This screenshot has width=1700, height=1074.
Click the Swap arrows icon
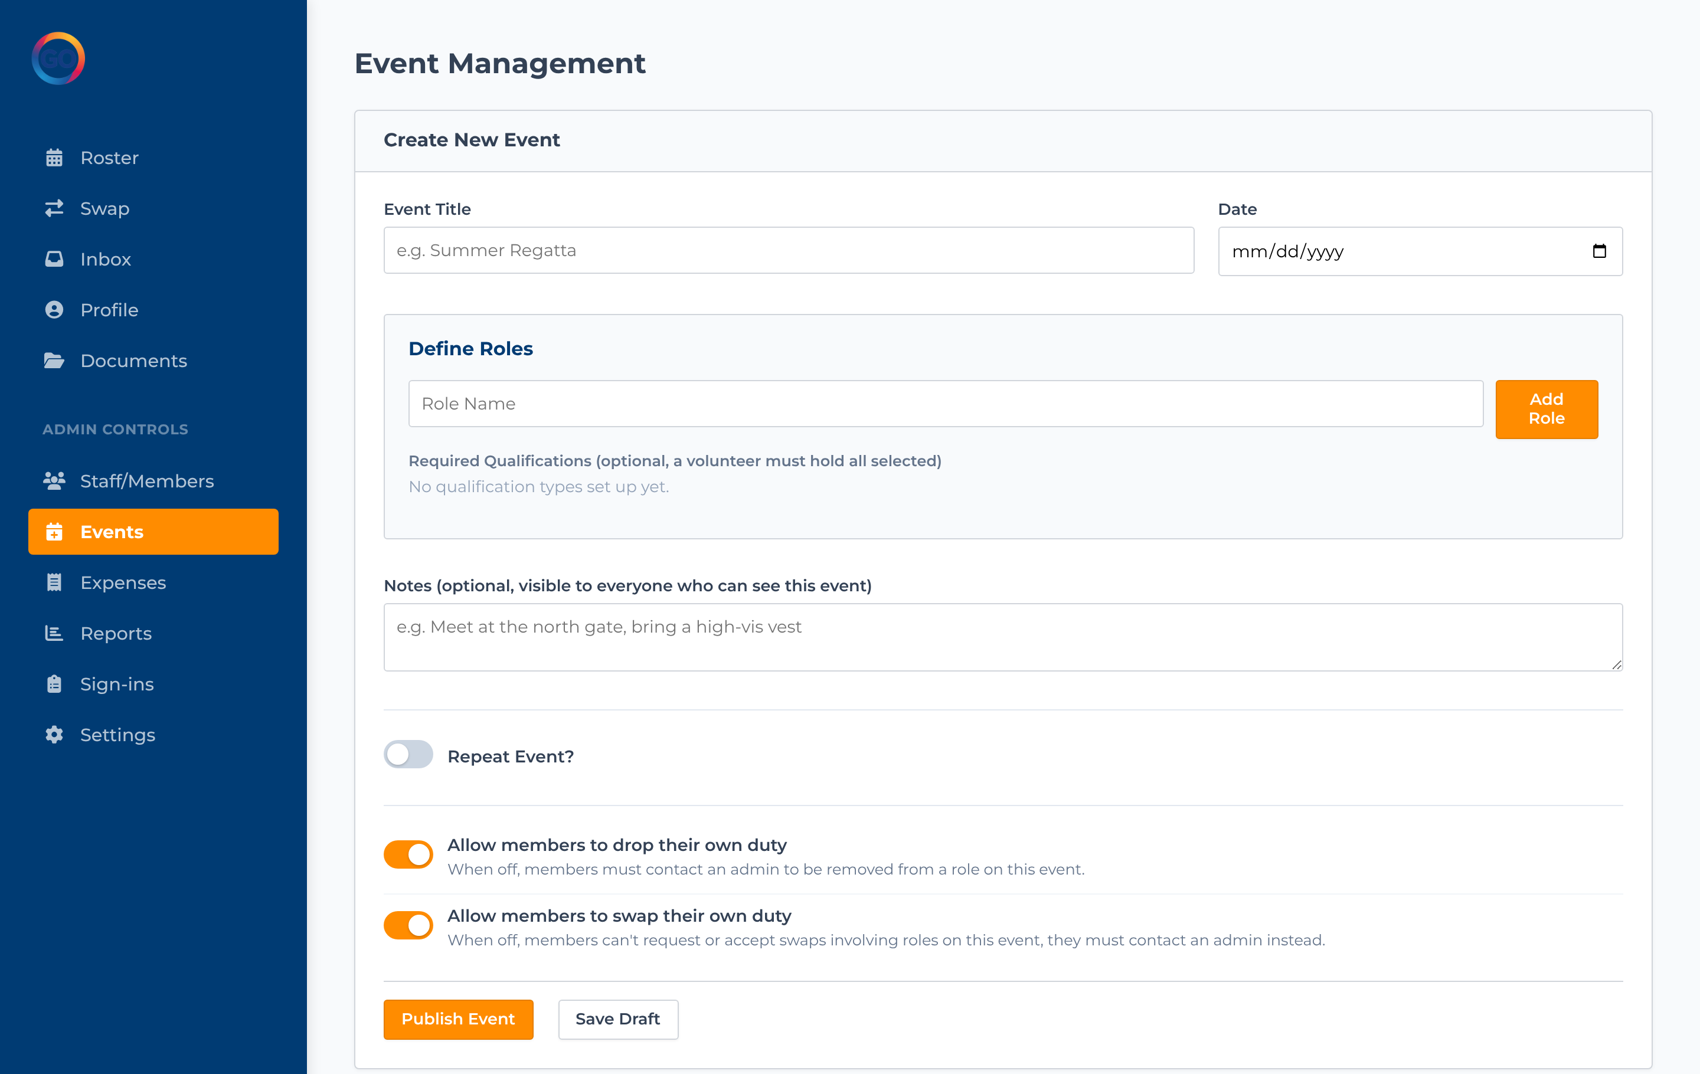[x=54, y=208]
